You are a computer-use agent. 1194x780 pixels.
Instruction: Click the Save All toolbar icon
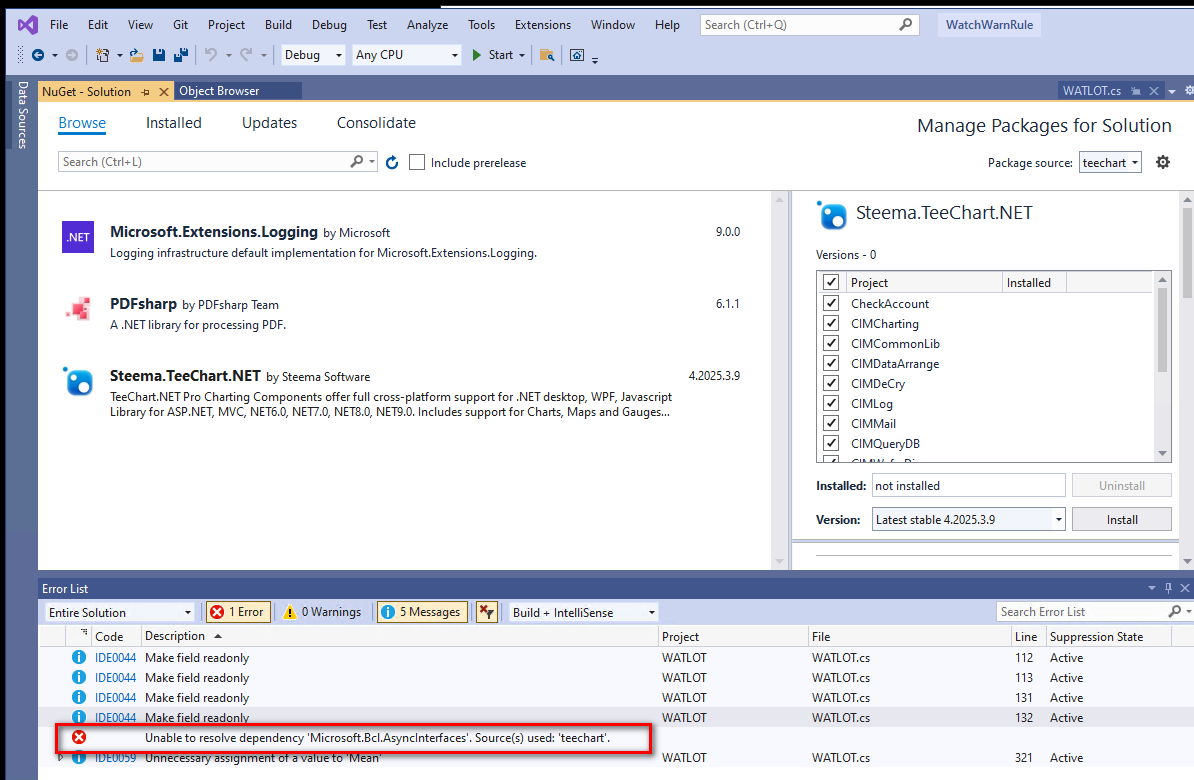click(x=181, y=55)
